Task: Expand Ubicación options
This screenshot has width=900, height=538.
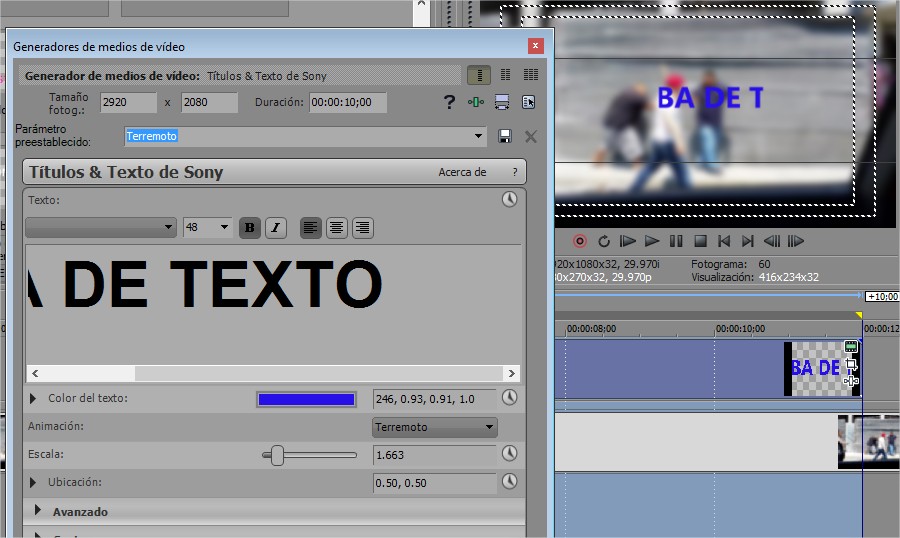Action: coord(33,482)
